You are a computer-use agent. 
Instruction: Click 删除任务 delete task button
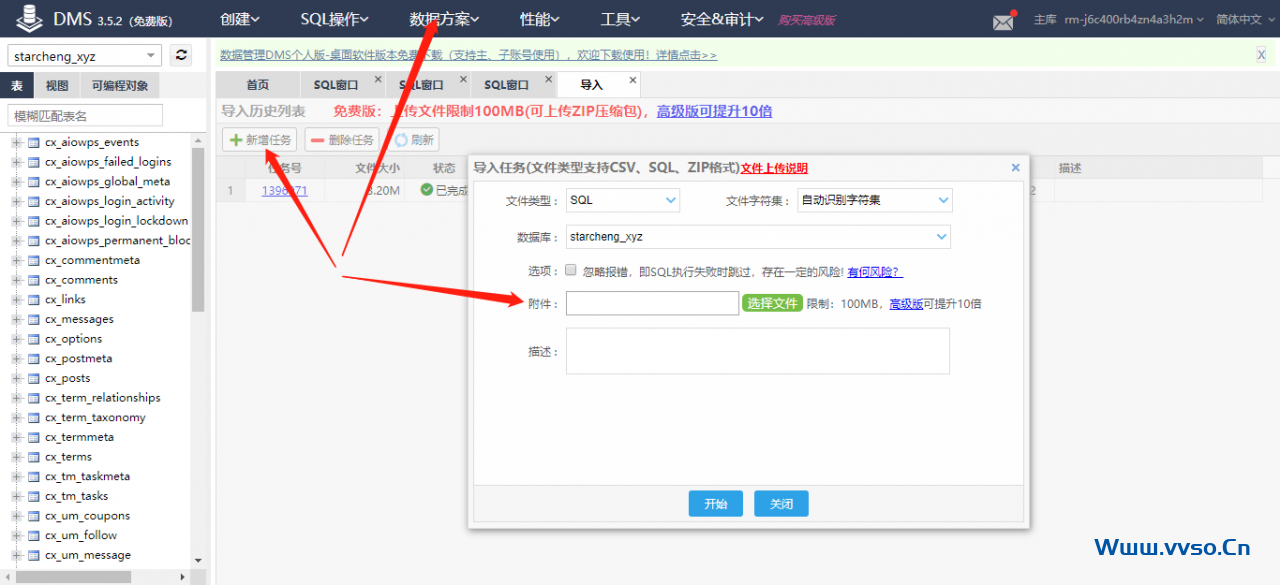tap(341, 140)
